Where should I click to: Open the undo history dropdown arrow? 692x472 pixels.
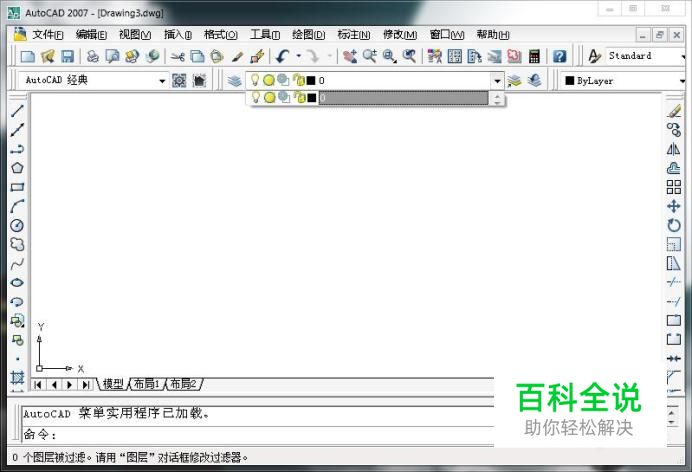pos(299,56)
